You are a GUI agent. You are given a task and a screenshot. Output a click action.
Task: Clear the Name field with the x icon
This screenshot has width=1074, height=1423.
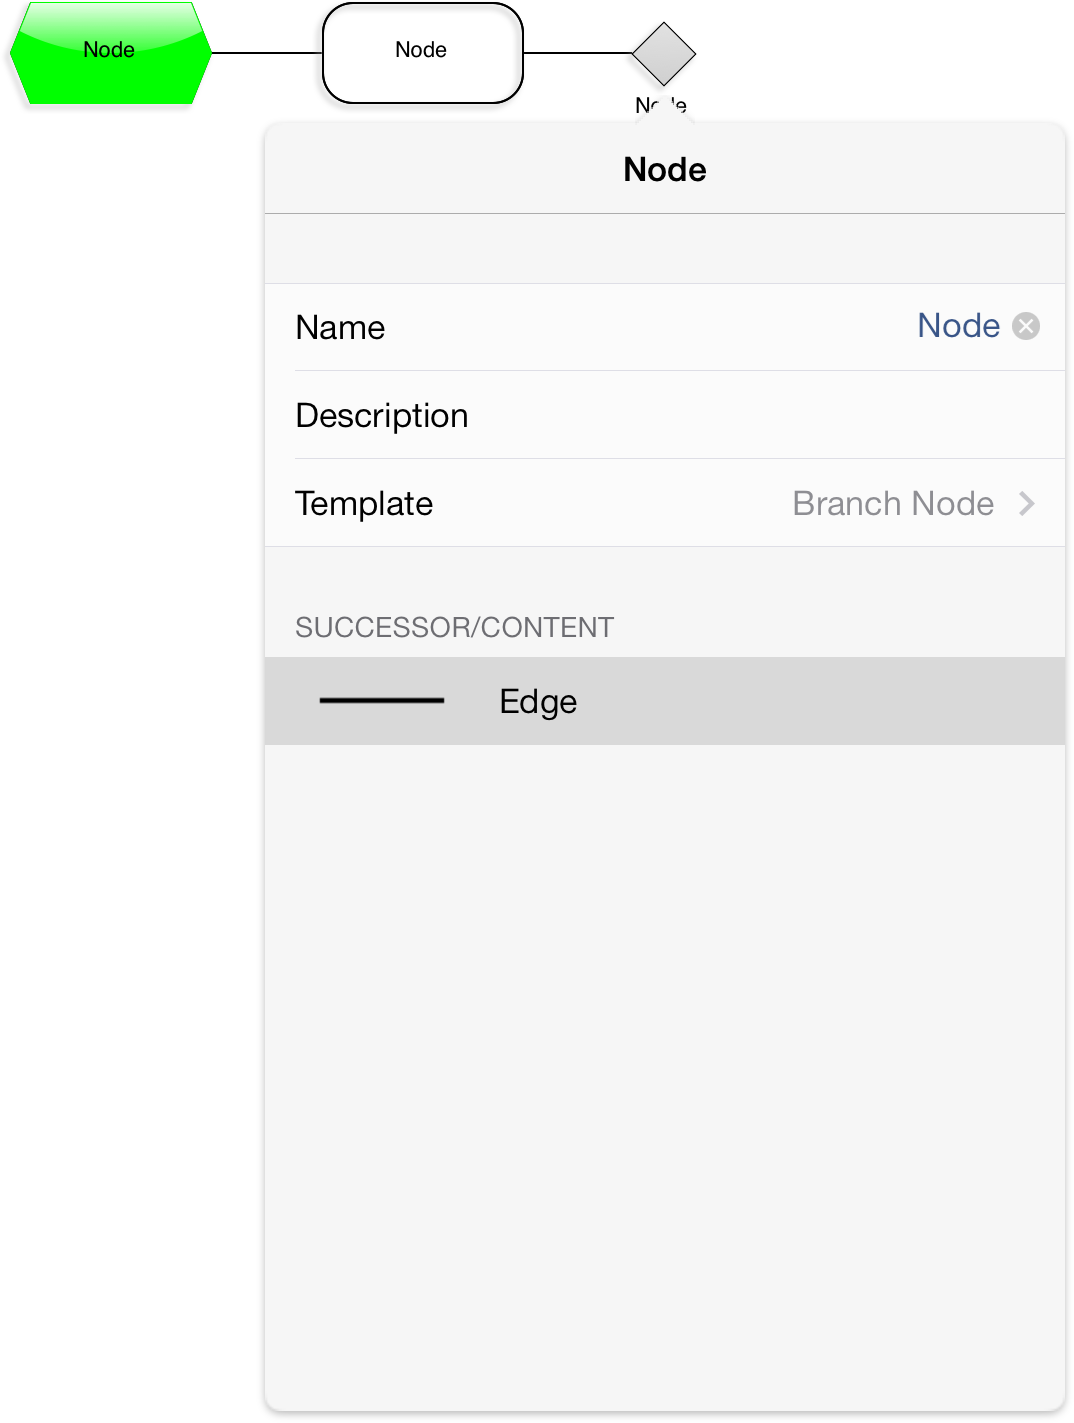tap(1026, 326)
